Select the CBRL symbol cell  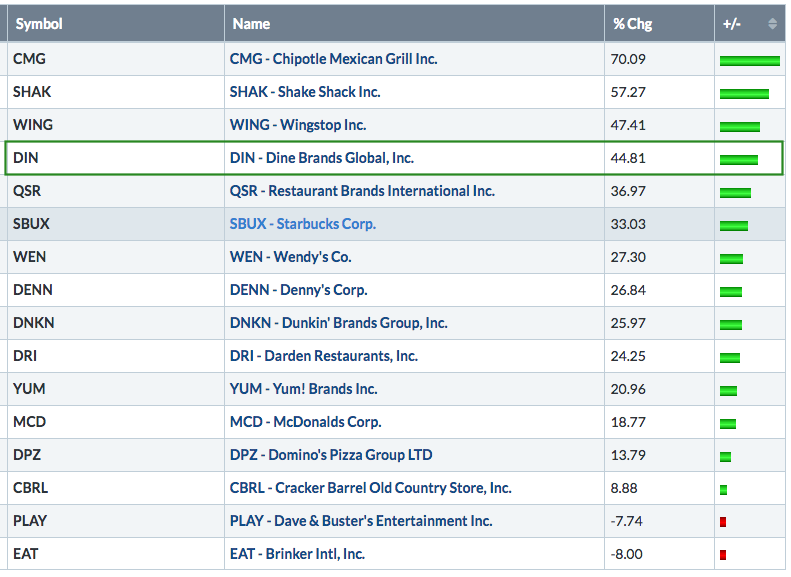[116, 488]
